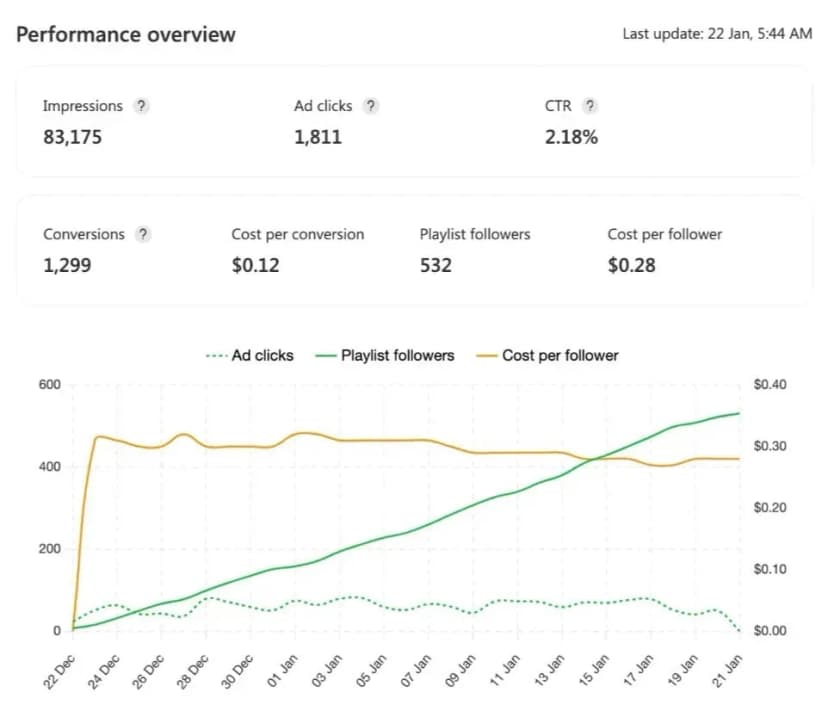Click the 19 Jan axis label
828x717 pixels.
(x=683, y=671)
